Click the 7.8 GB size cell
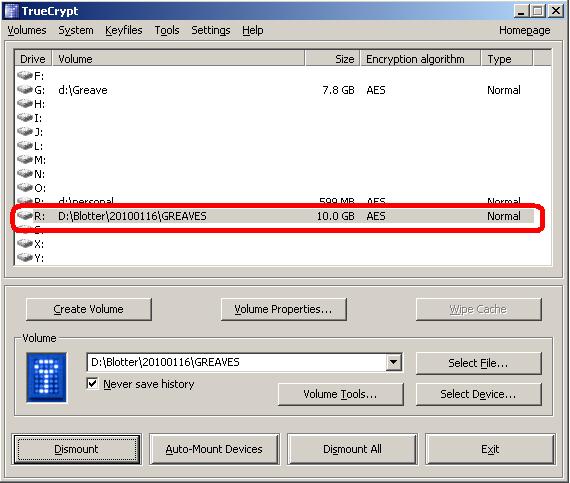The width and height of the screenshot is (570, 483). pos(338,90)
